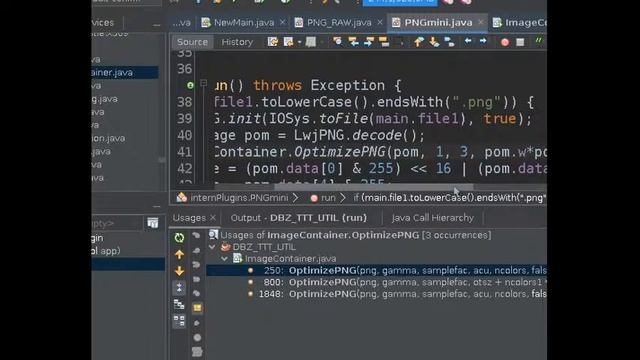
Task: Open the ImageCo... editor tab
Action: [519, 23]
